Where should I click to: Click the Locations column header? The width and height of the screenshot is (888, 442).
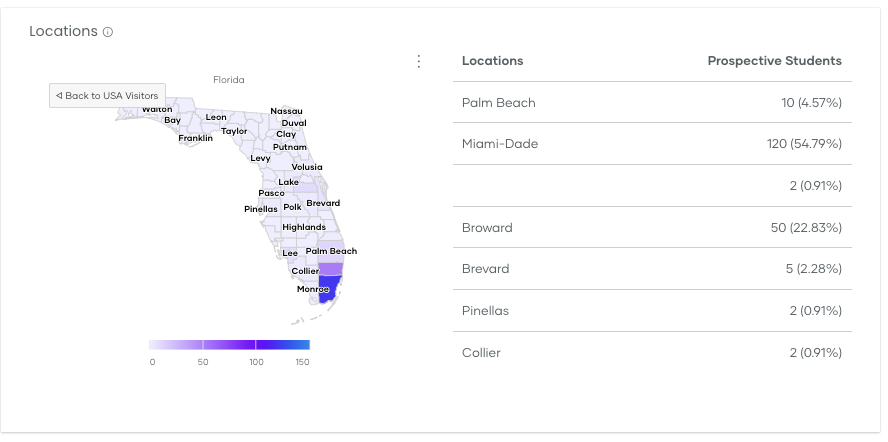[x=493, y=61]
